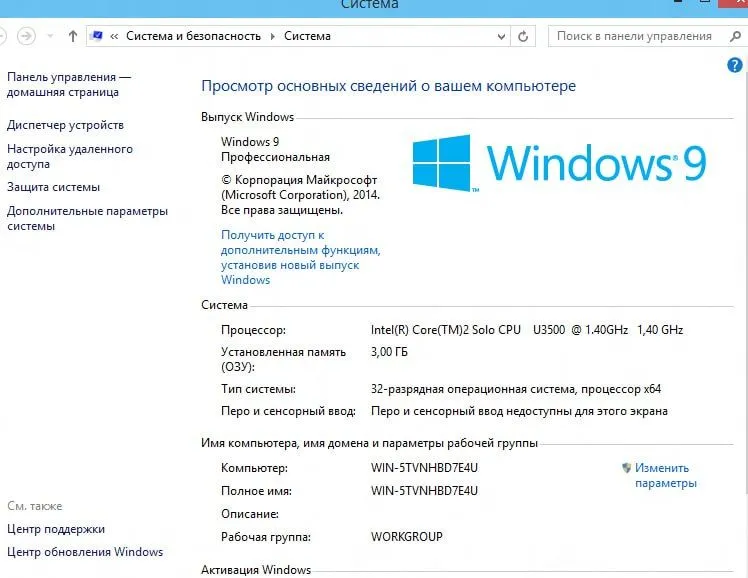Open Настройка удаленного доступа
This screenshot has width=748, height=578.
70,156
